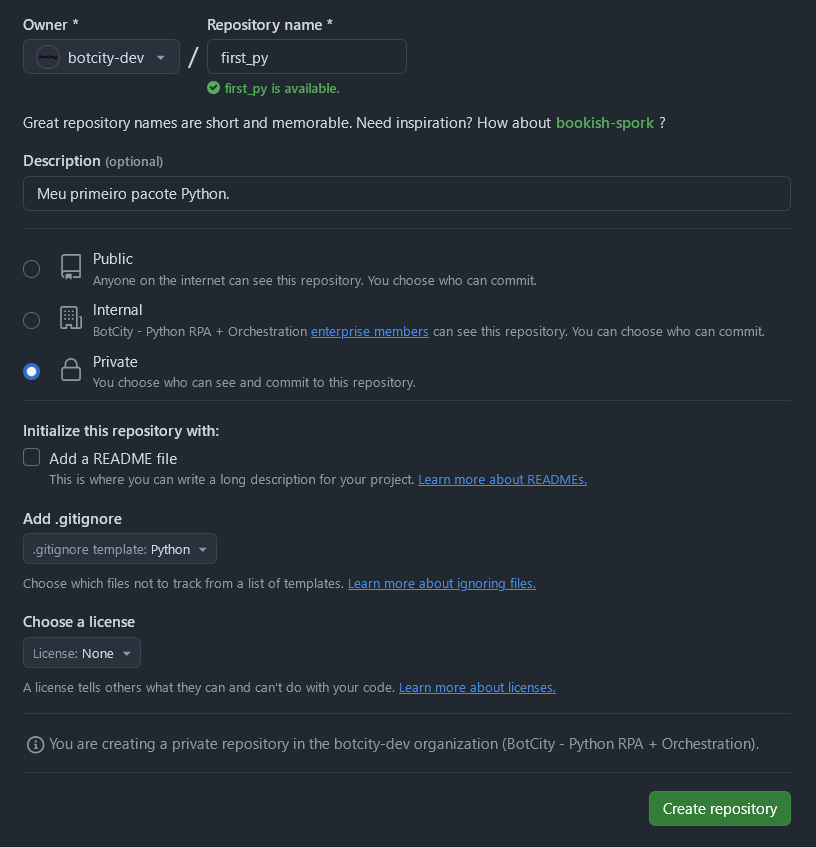
Task: Click the info icon beside private repository notice
Action: 35,745
